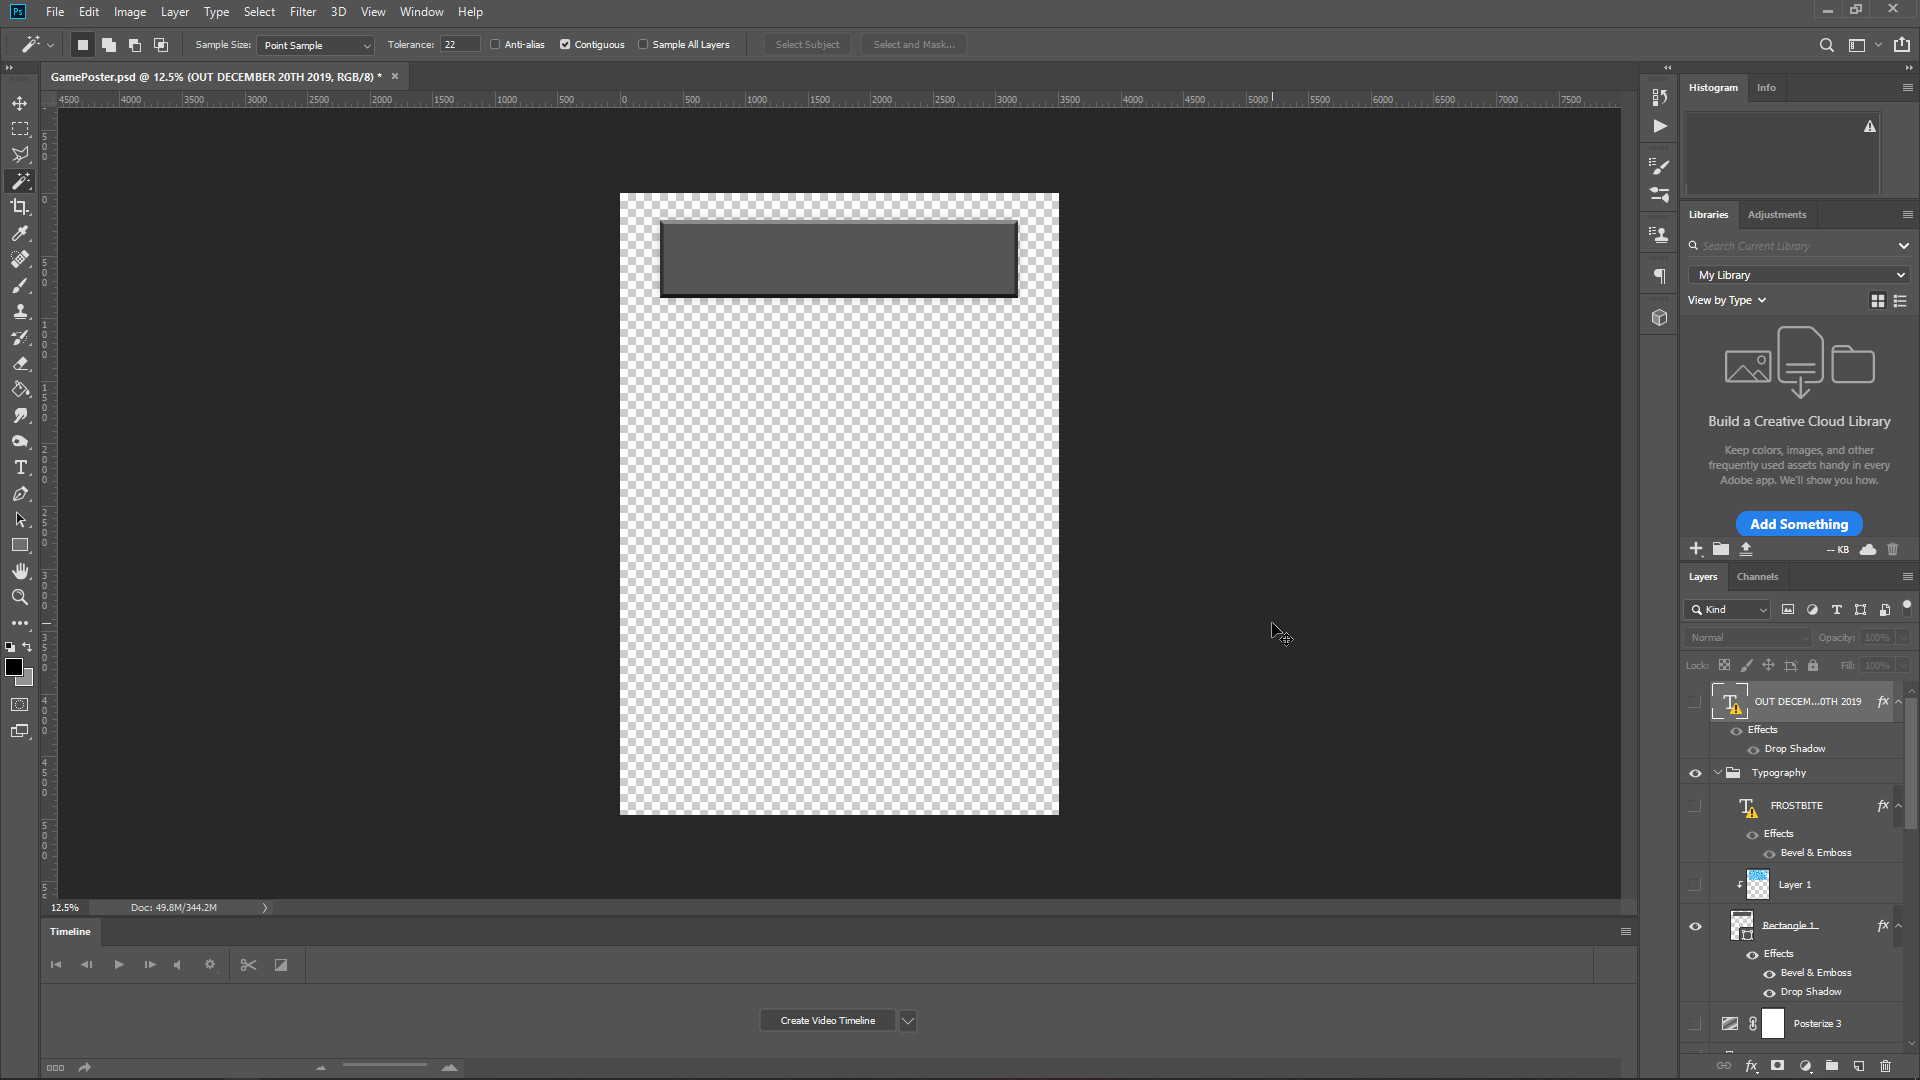The image size is (1920, 1080).
Task: Click the split at playhead scissors icon
Action: point(248,965)
